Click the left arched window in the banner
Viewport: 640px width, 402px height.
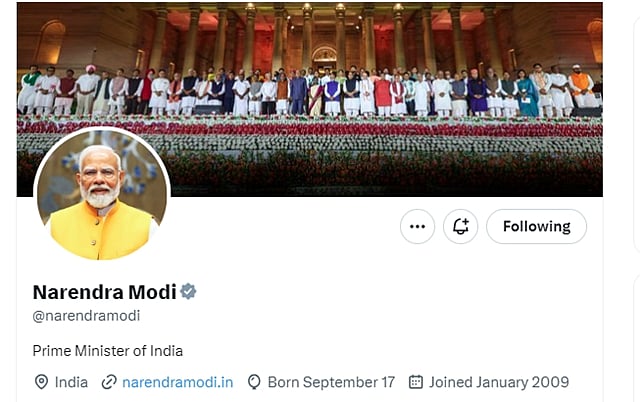click(x=50, y=42)
